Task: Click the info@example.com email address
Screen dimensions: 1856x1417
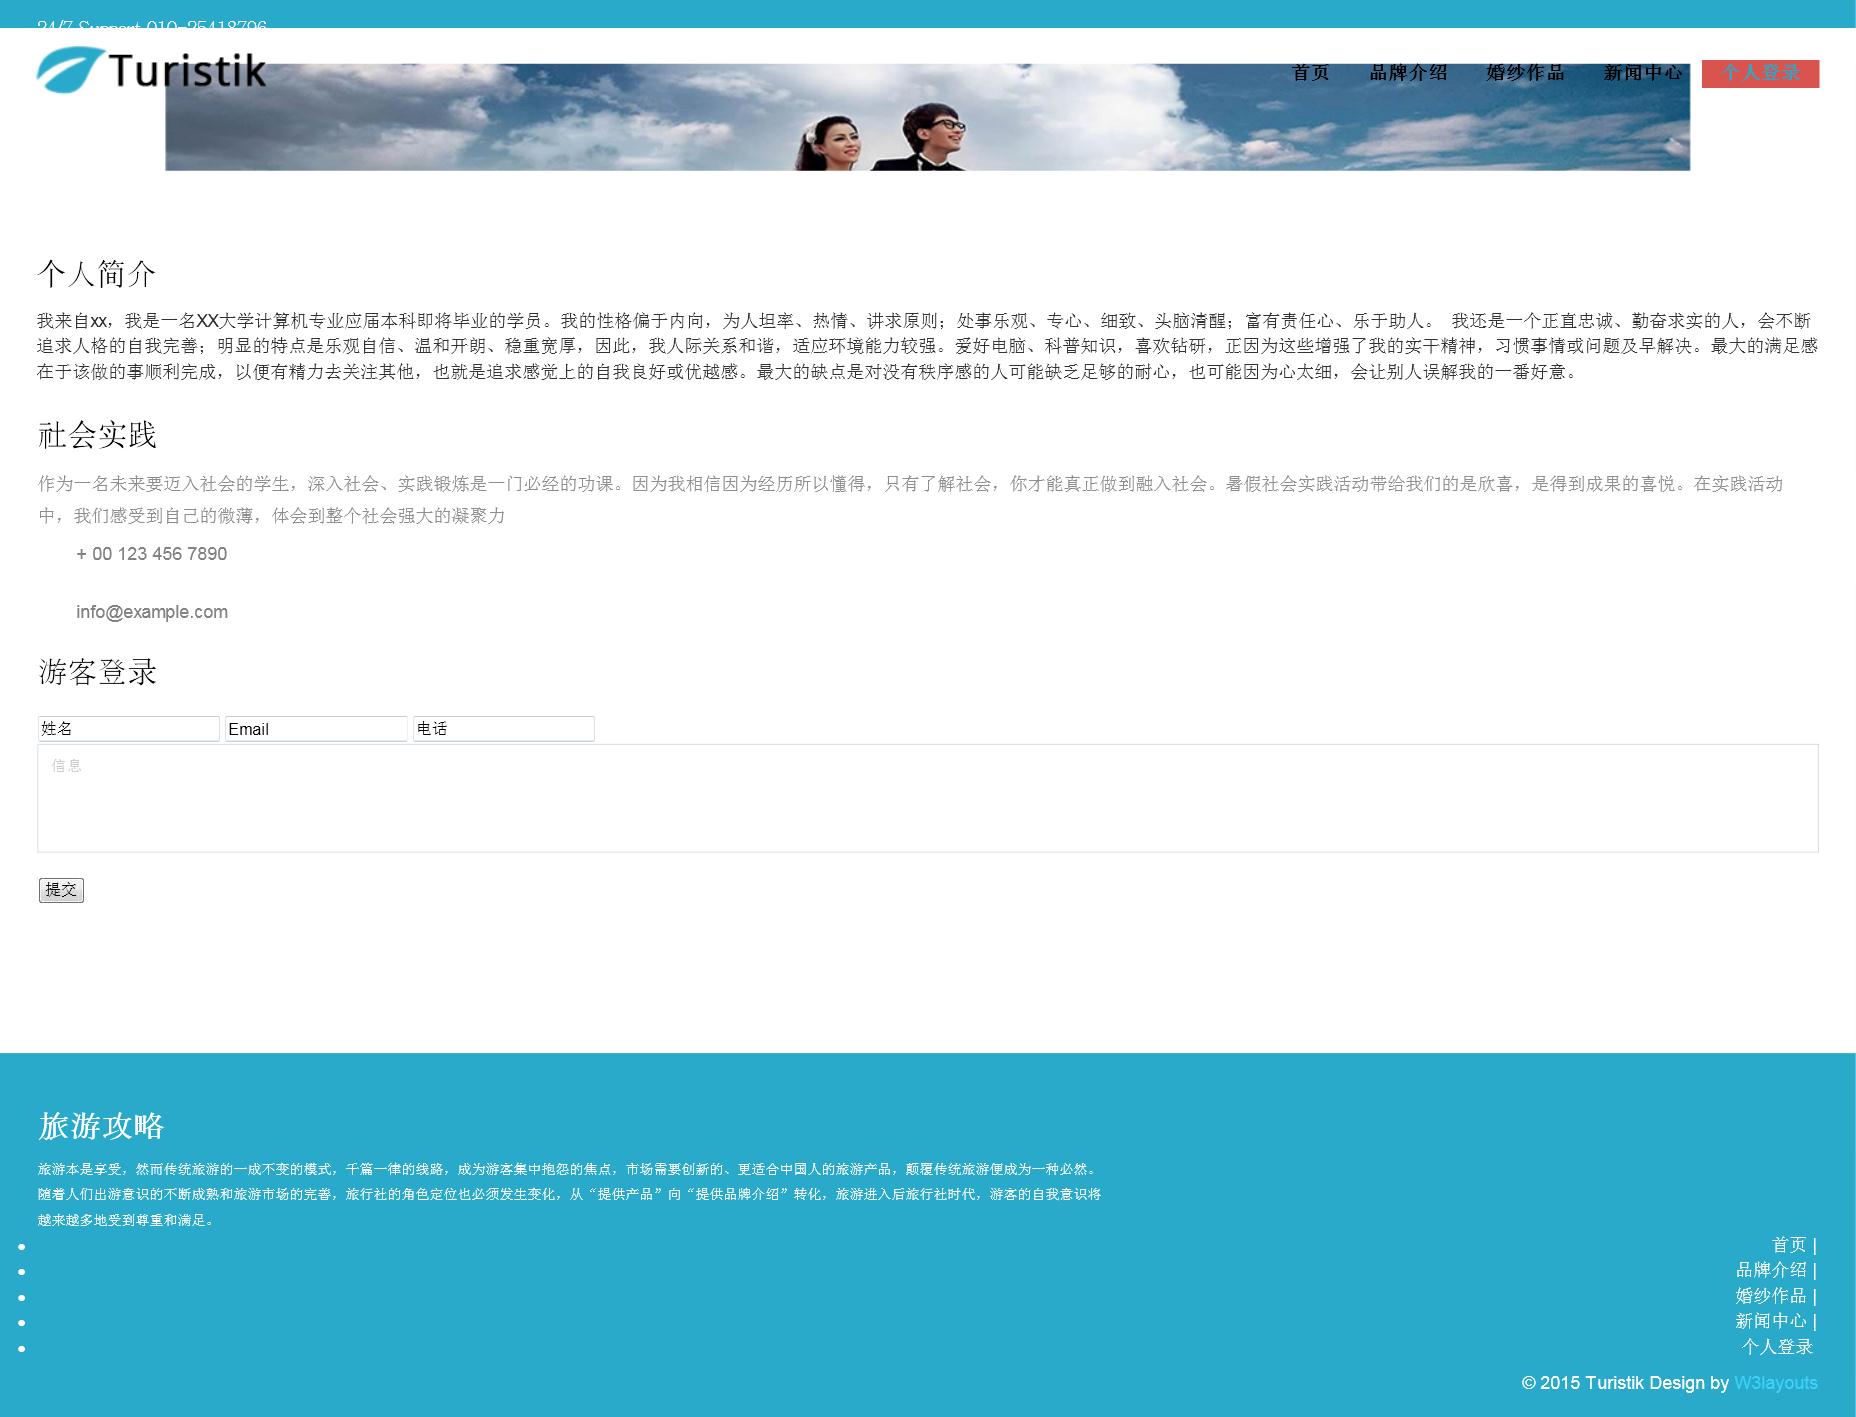Action: click(152, 612)
